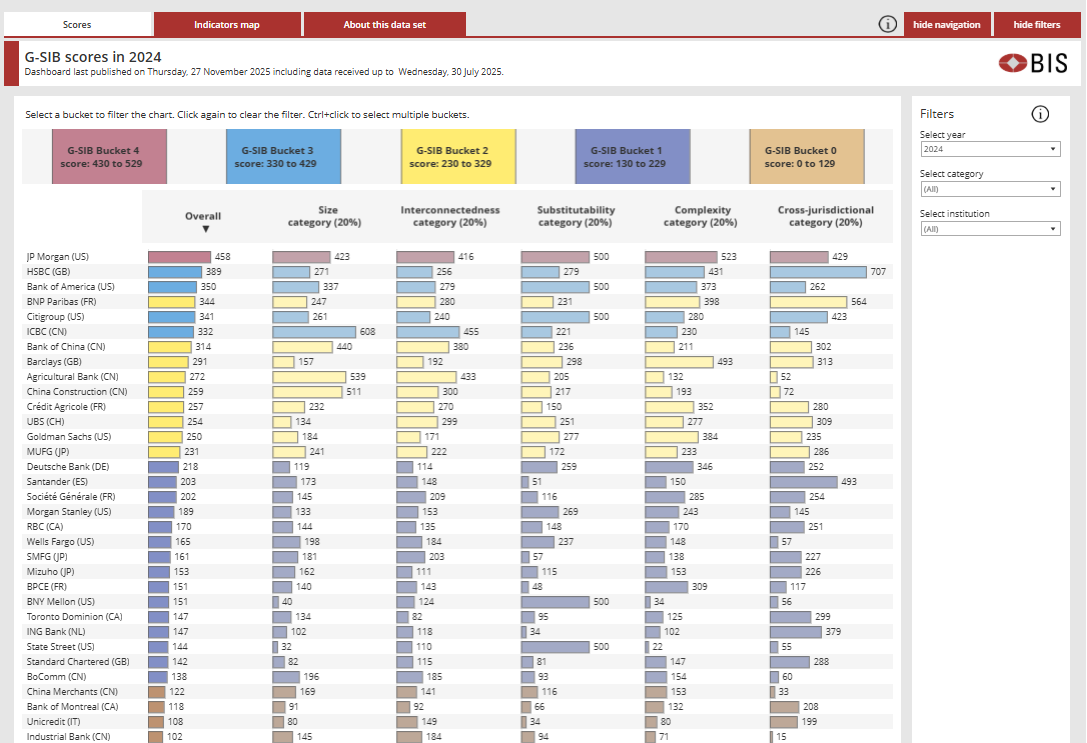Select the ICBC (CN) label

[x=47, y=331]
